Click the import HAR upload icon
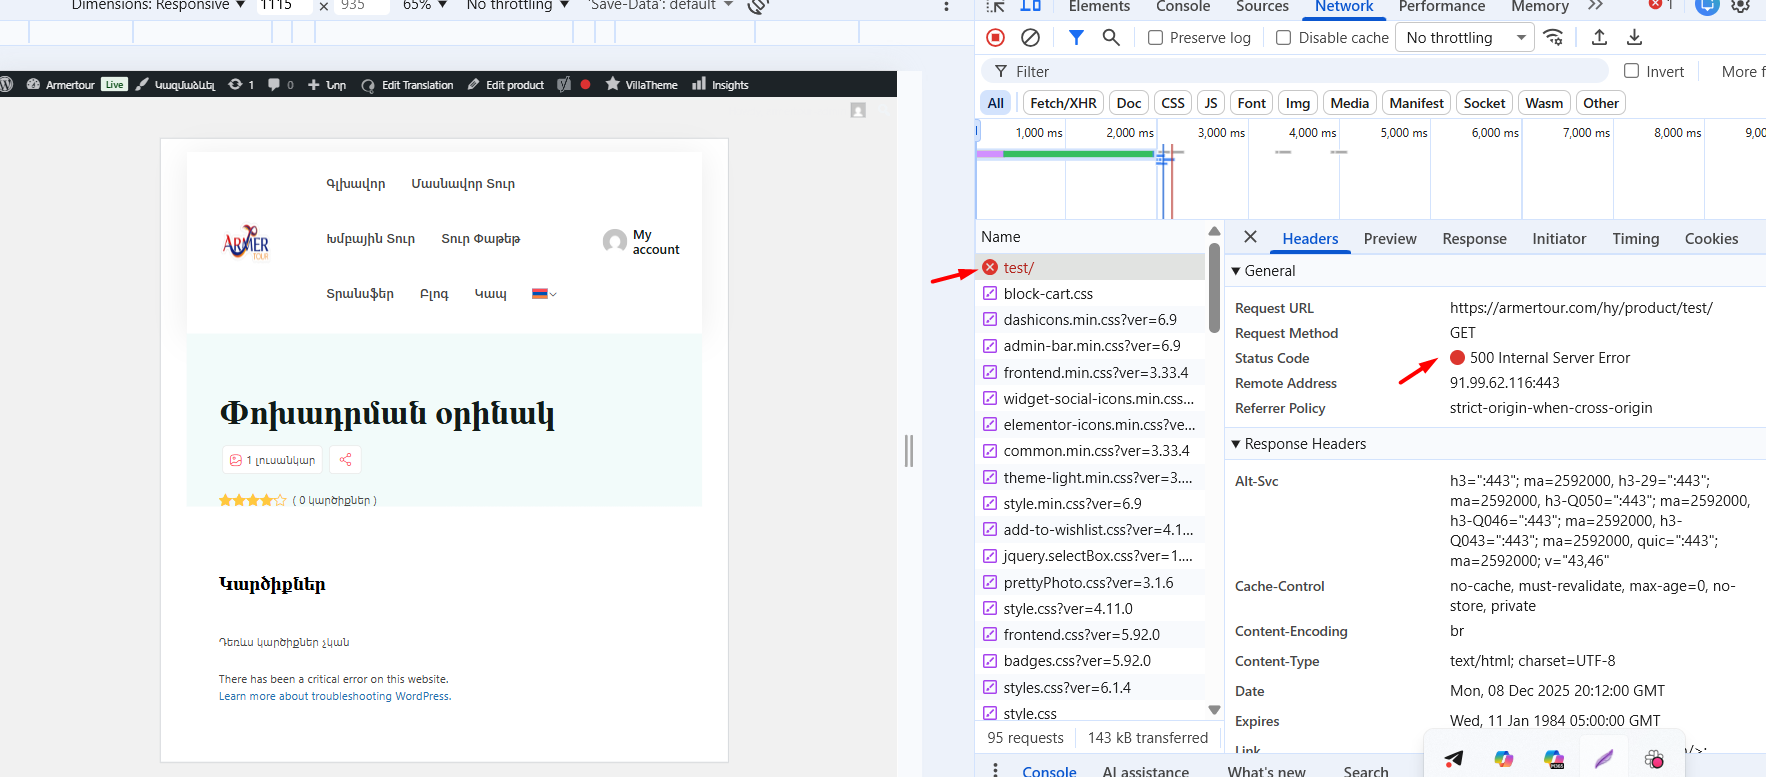The height and width of the screenshot is (777, 1766). 1599,38
